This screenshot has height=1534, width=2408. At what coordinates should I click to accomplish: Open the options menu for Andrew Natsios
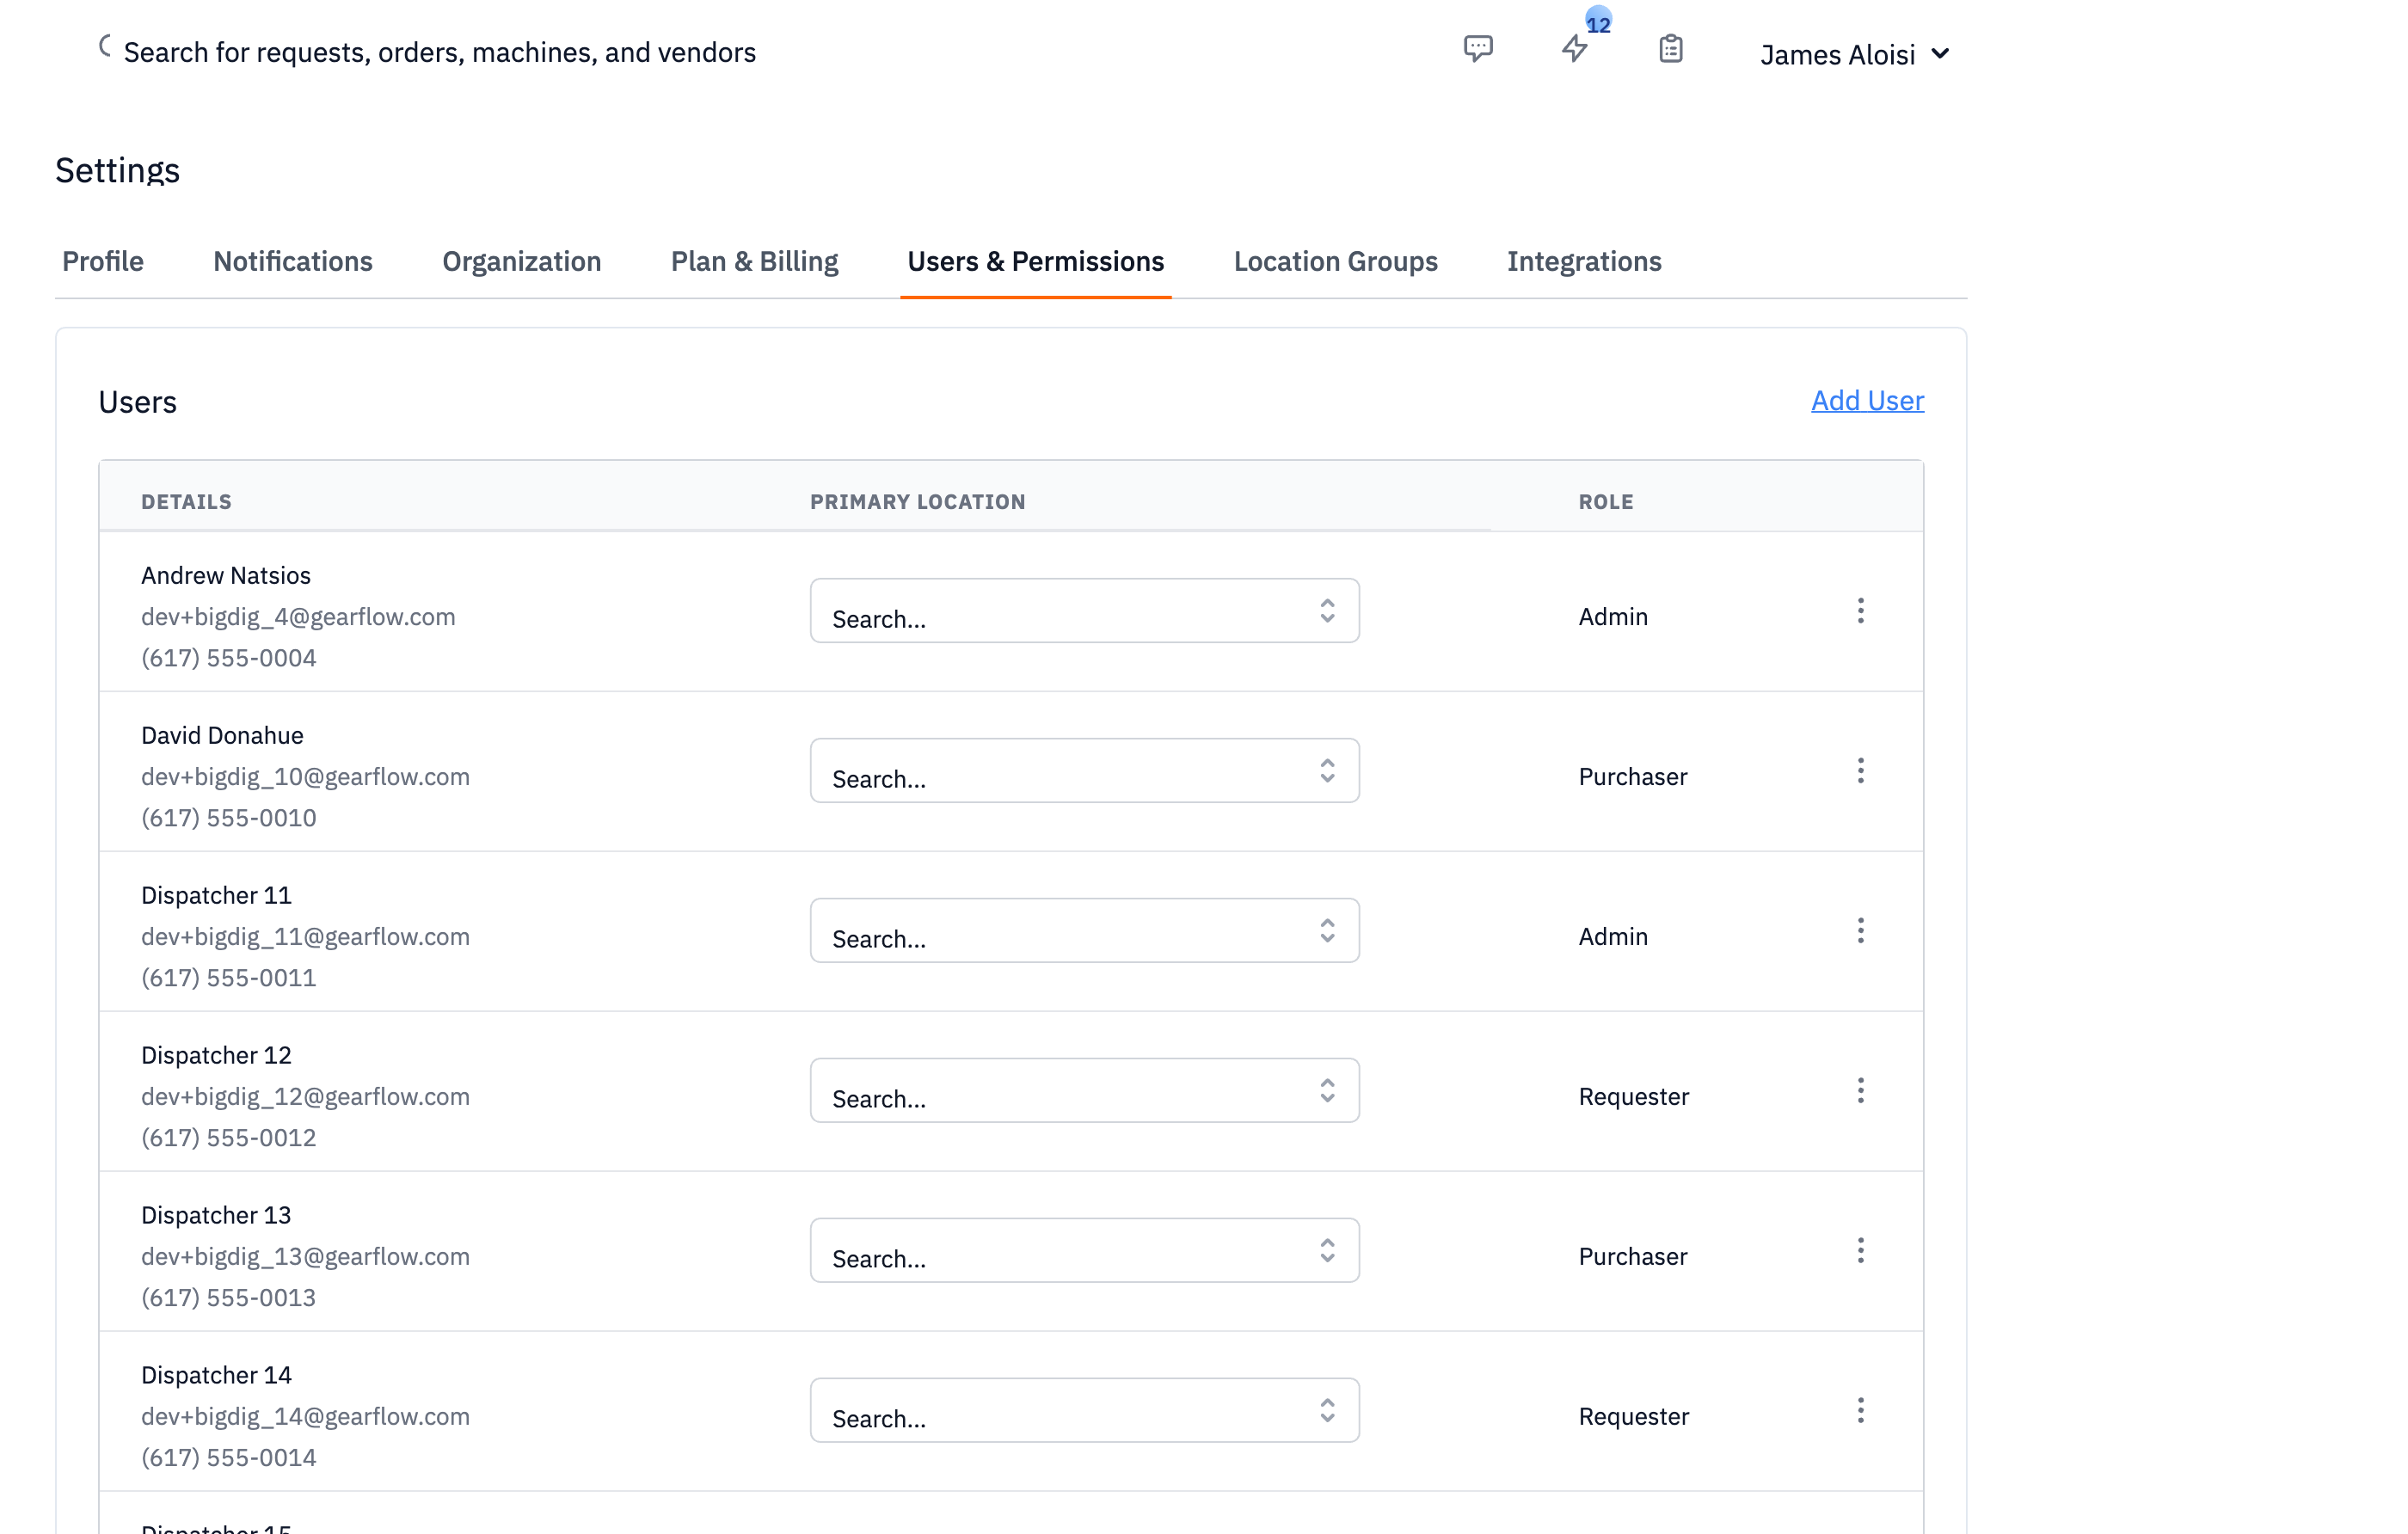(1860, 611)
